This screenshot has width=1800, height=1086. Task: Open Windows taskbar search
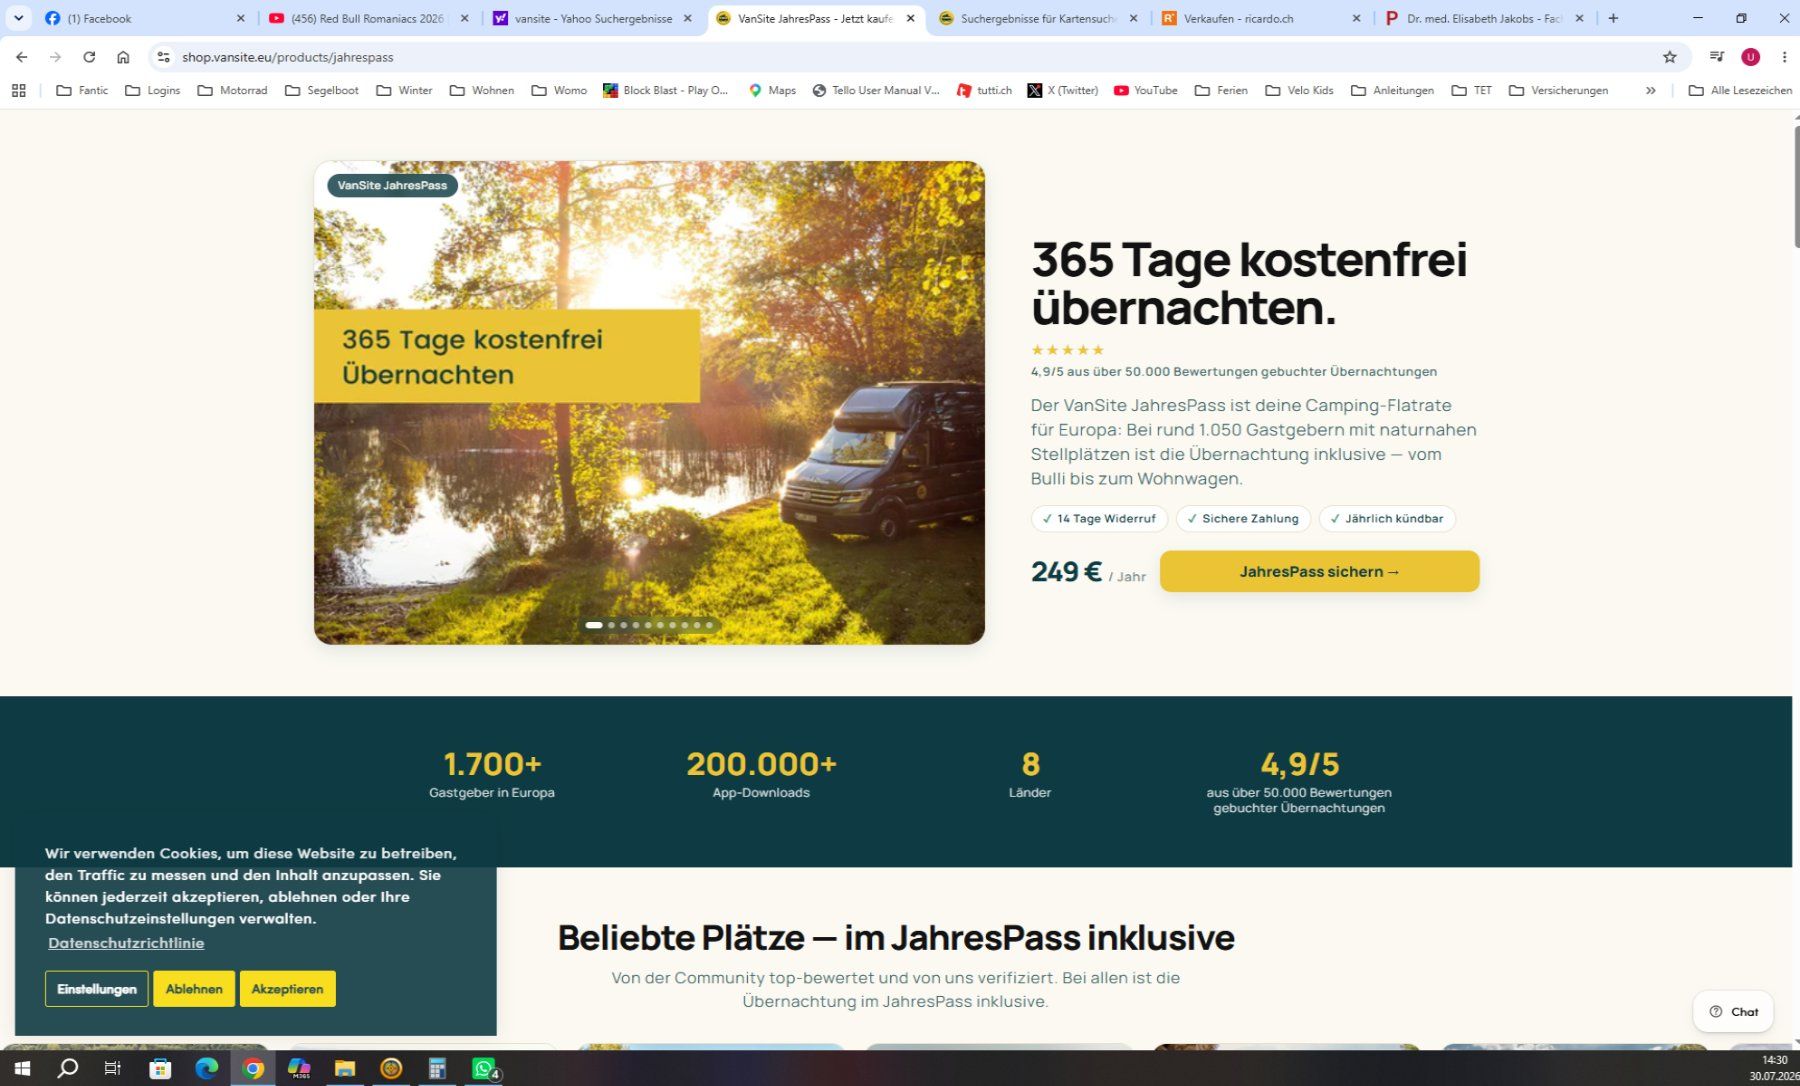point(67,1068)
